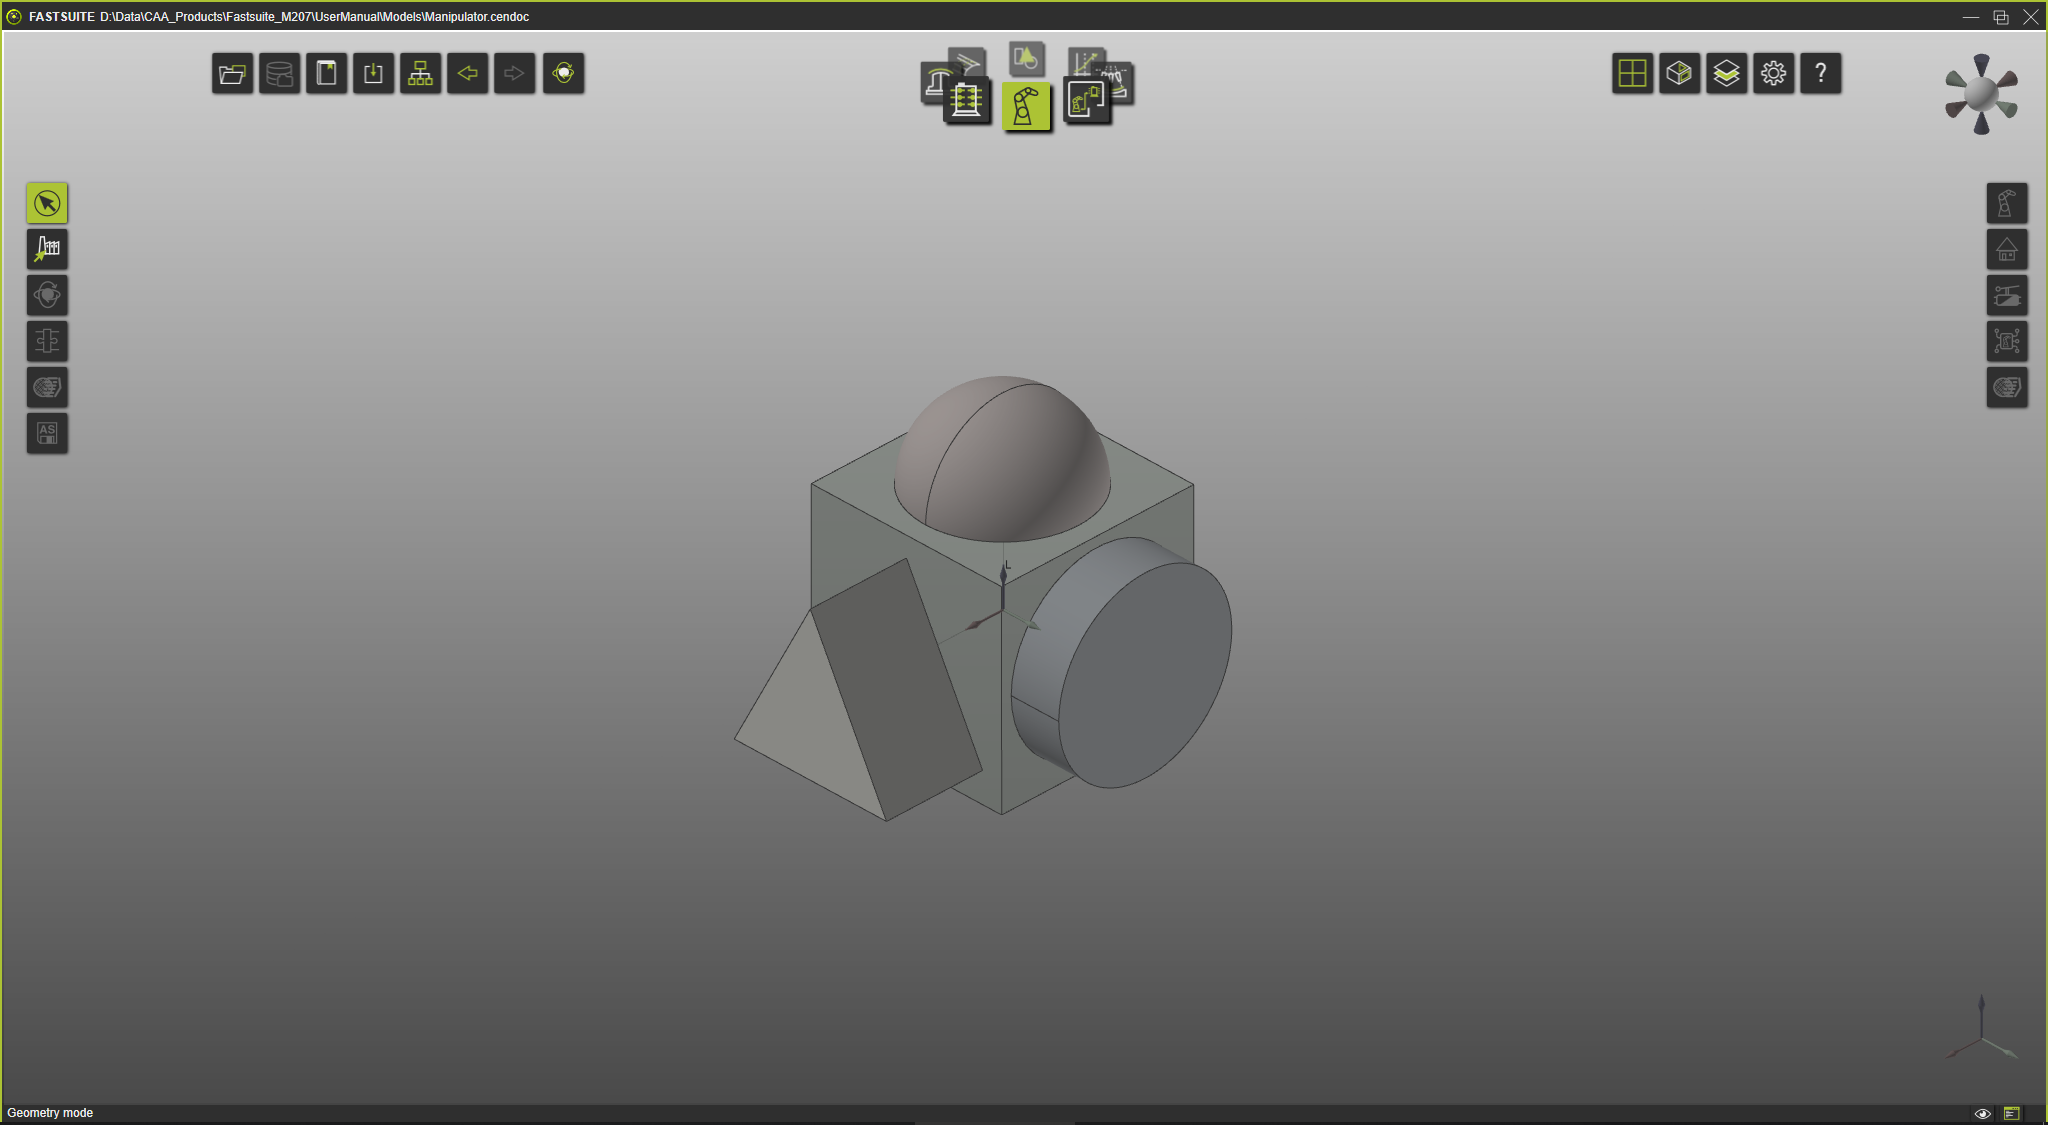Open the database library icon
The image size is (2048, 1125).
point(280,73)
